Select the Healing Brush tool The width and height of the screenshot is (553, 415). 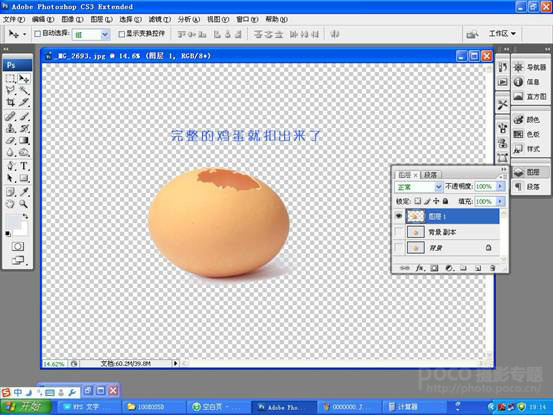11,116
